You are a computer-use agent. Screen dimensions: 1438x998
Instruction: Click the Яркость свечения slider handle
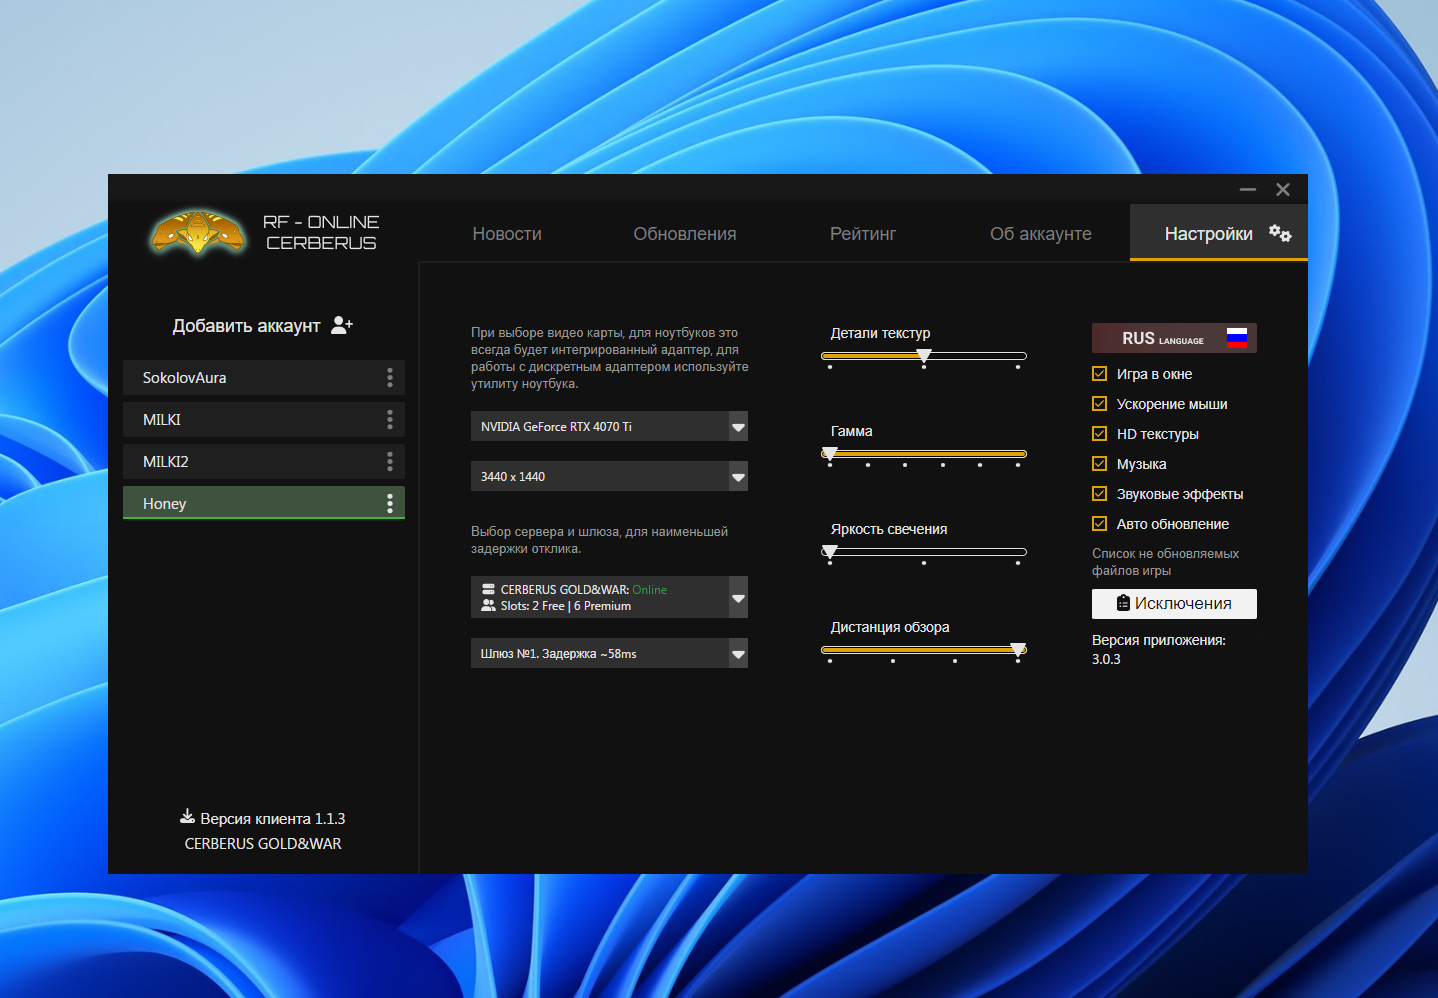829,552
